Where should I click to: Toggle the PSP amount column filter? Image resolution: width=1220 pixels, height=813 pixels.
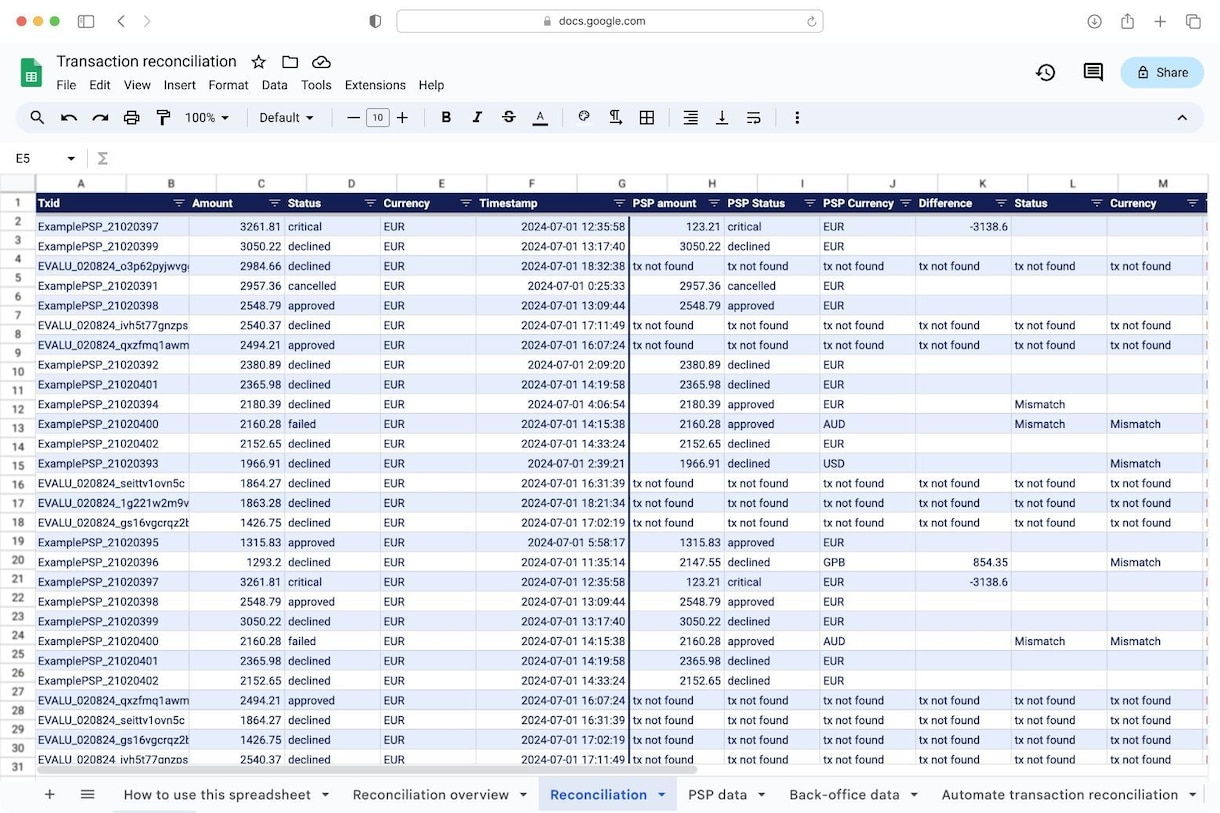click(x=714, y=203)
